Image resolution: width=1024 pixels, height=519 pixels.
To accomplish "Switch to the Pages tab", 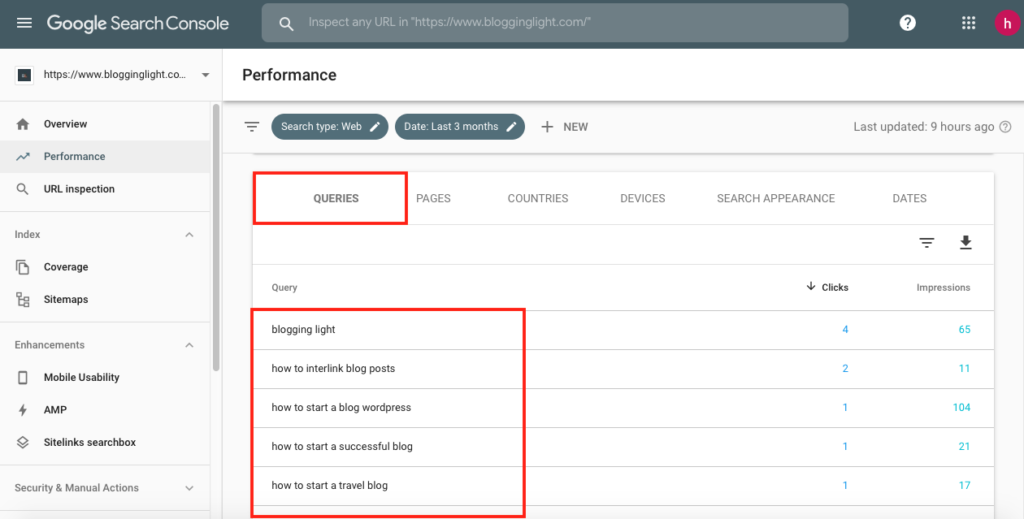I will point(434,198).
